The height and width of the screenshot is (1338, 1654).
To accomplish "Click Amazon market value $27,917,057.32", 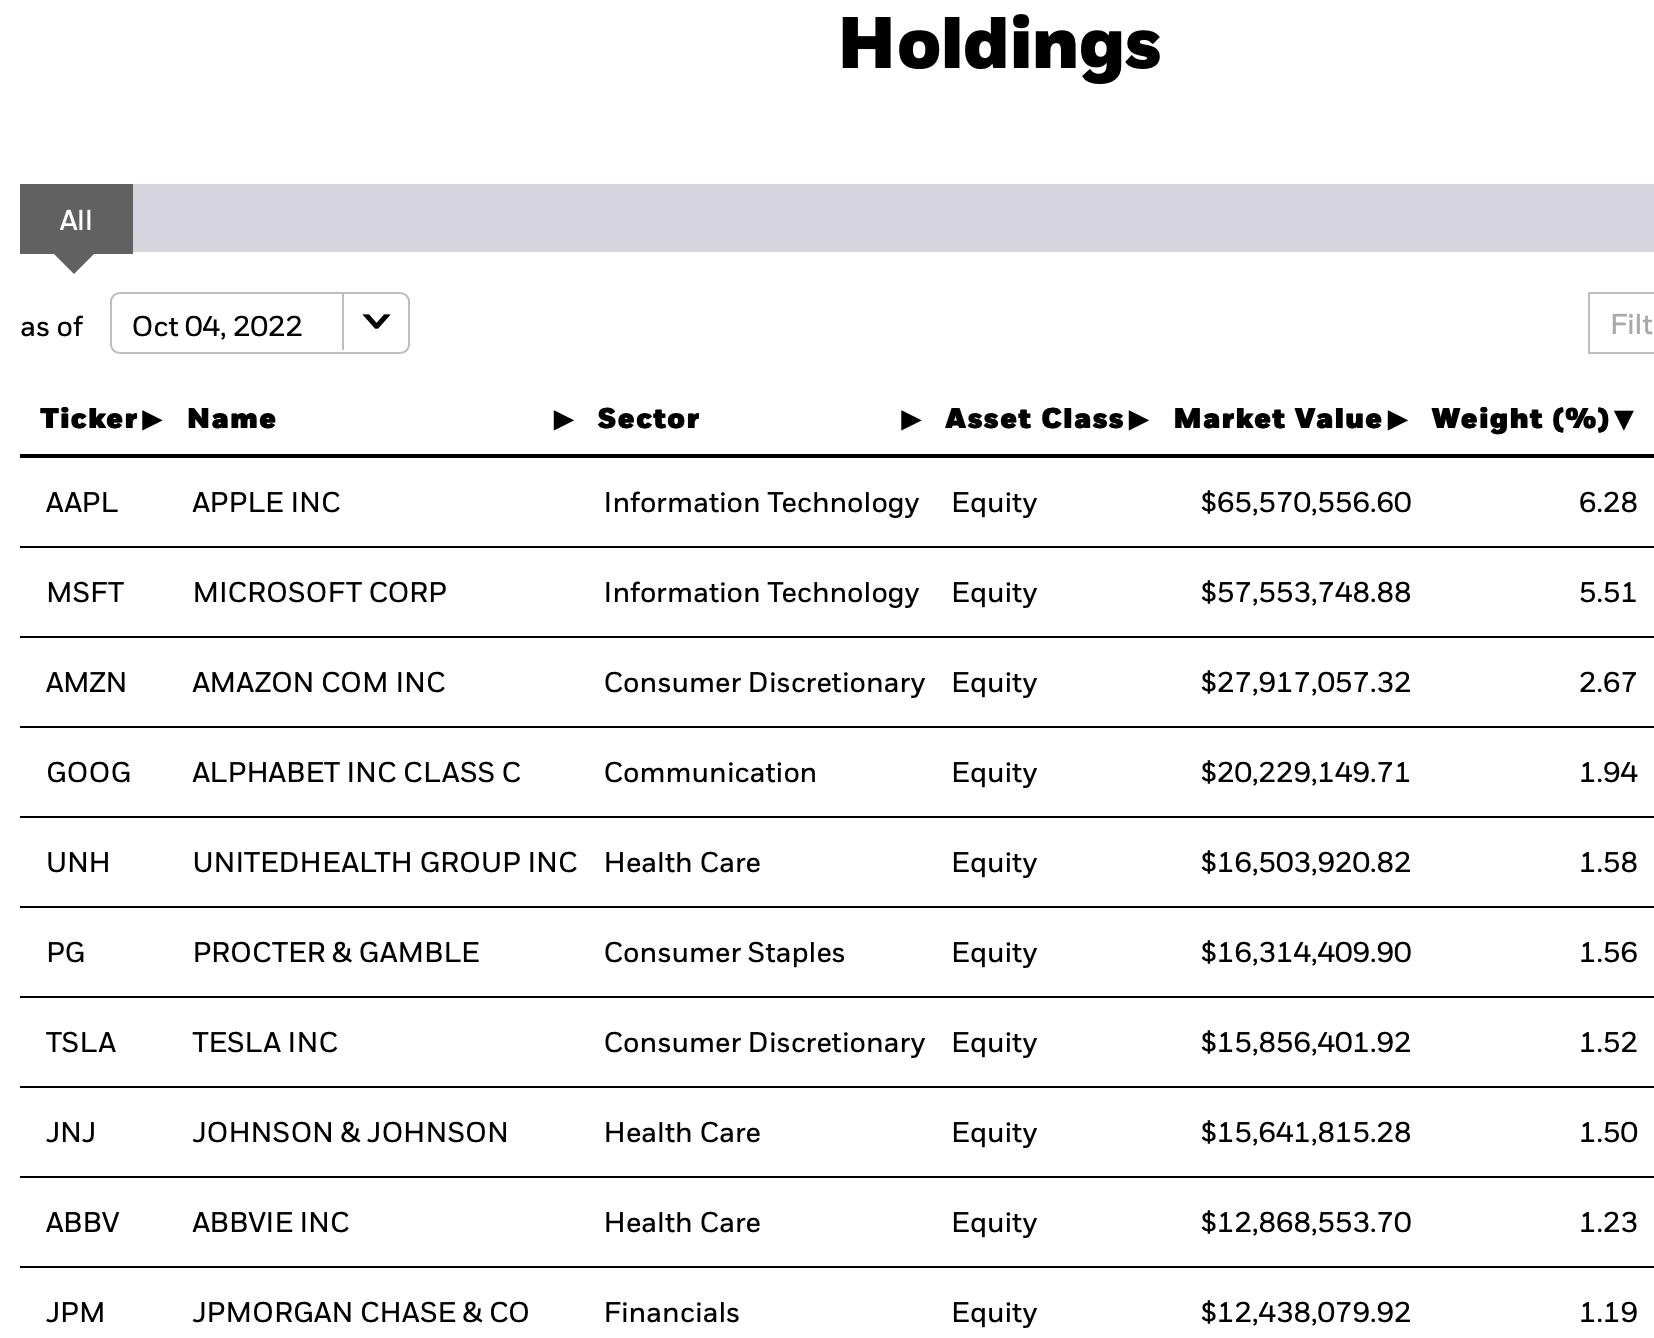I will [1306, 682].
